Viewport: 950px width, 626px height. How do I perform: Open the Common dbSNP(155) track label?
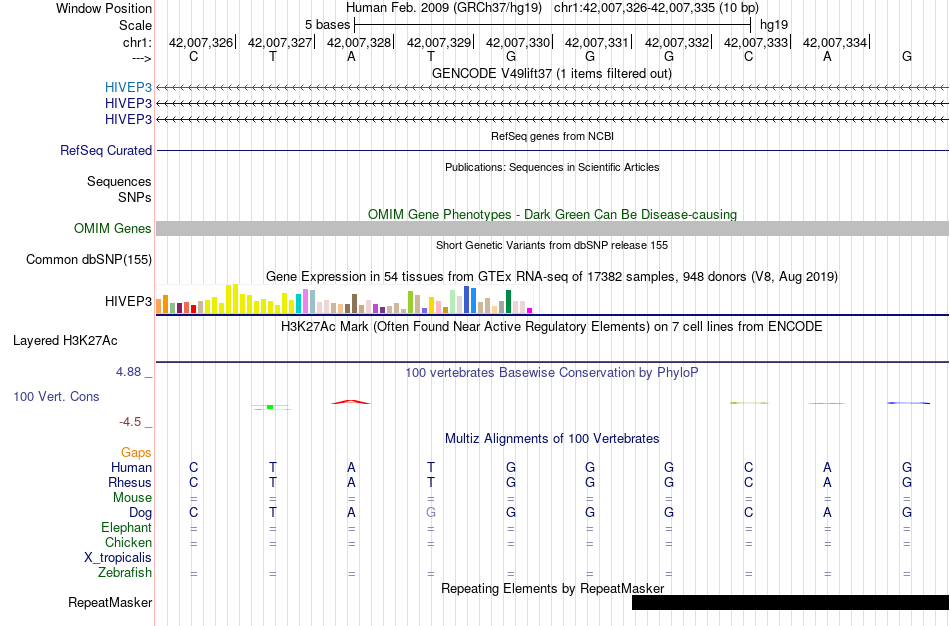pyautogui.click(x=89, y=259)
